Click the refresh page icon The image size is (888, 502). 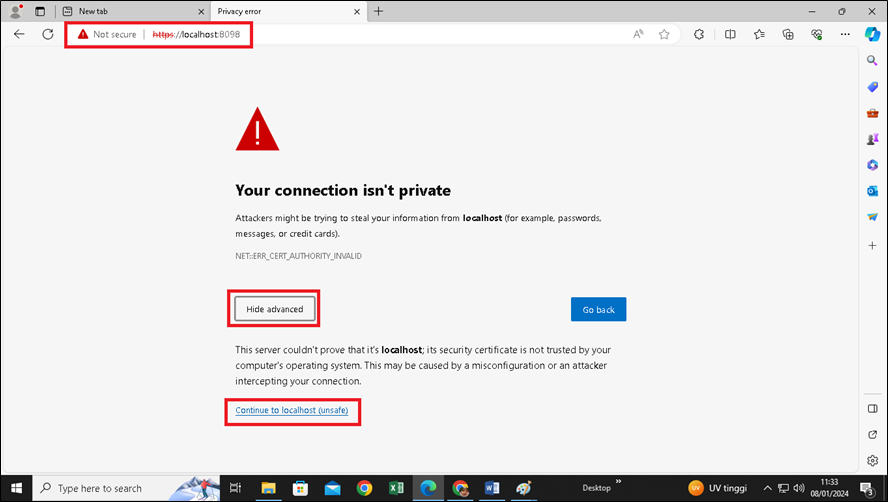click(x=47, y=34)
